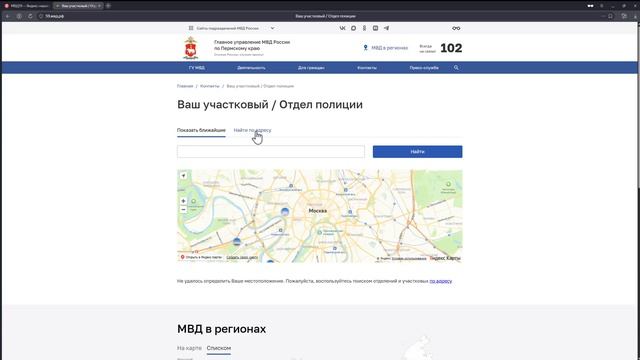Click the social icon left of Telegram
The height and width of the screenshot is (360, 640).
(375, 28)
